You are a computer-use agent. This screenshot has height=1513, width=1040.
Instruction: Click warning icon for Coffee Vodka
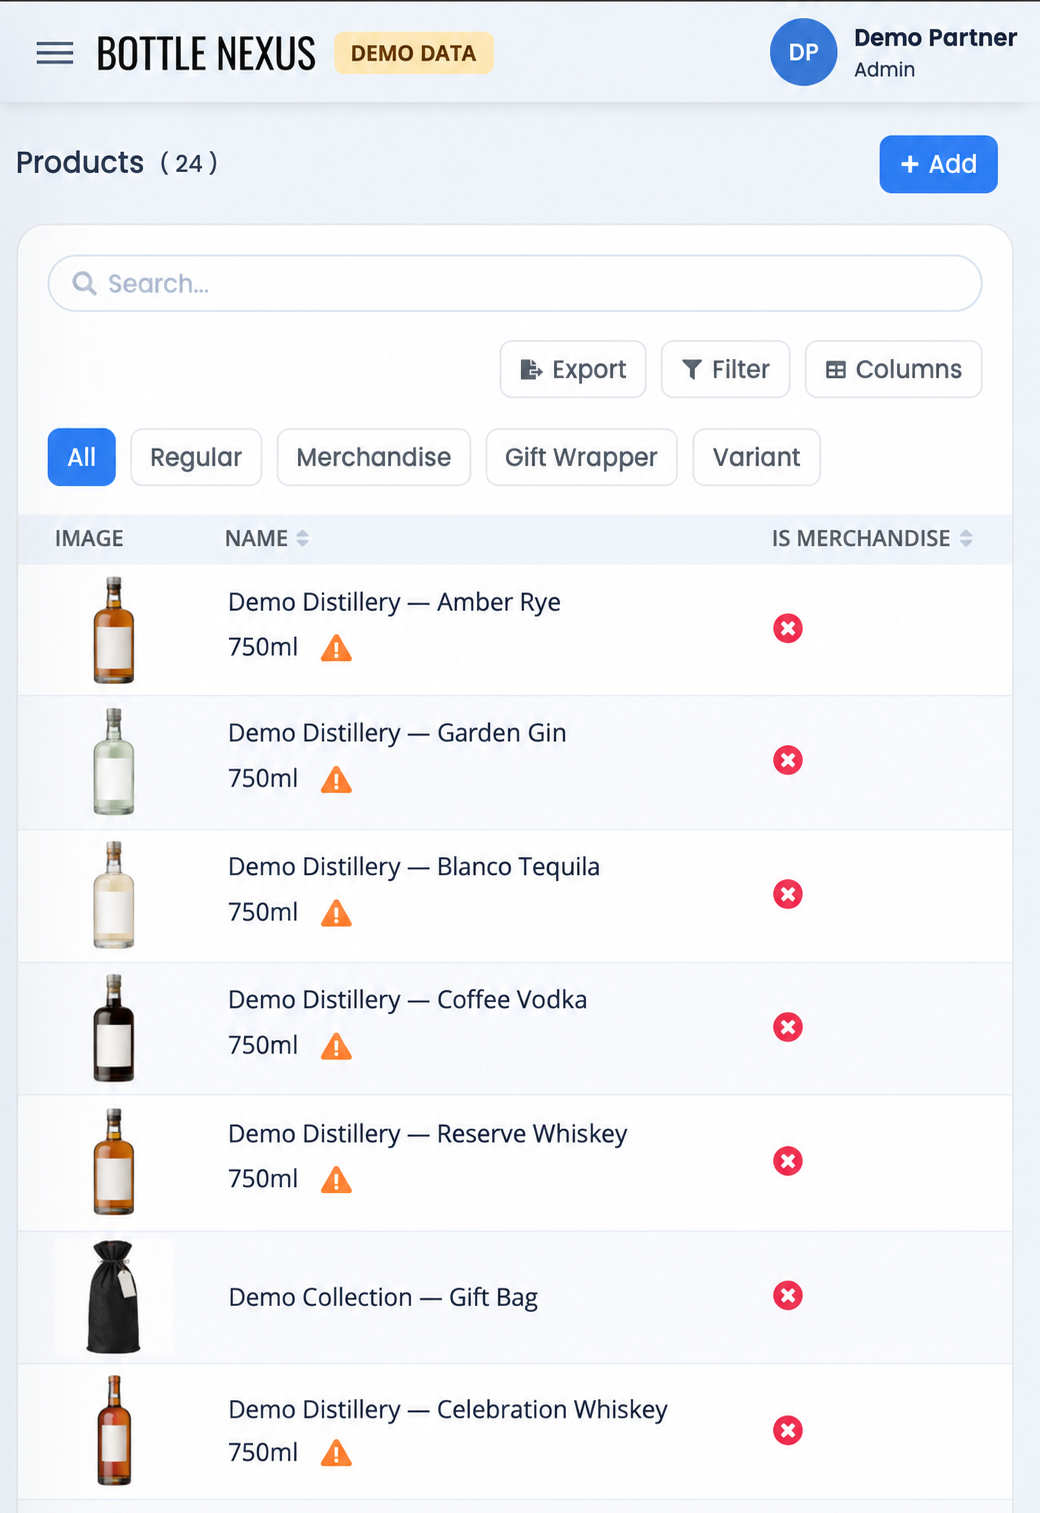[337, 1047]
